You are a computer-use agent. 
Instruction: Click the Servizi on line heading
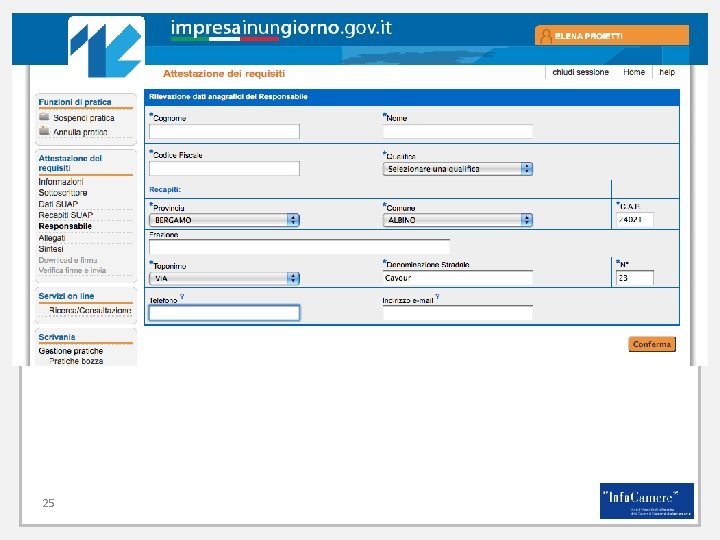click(66, 296)
